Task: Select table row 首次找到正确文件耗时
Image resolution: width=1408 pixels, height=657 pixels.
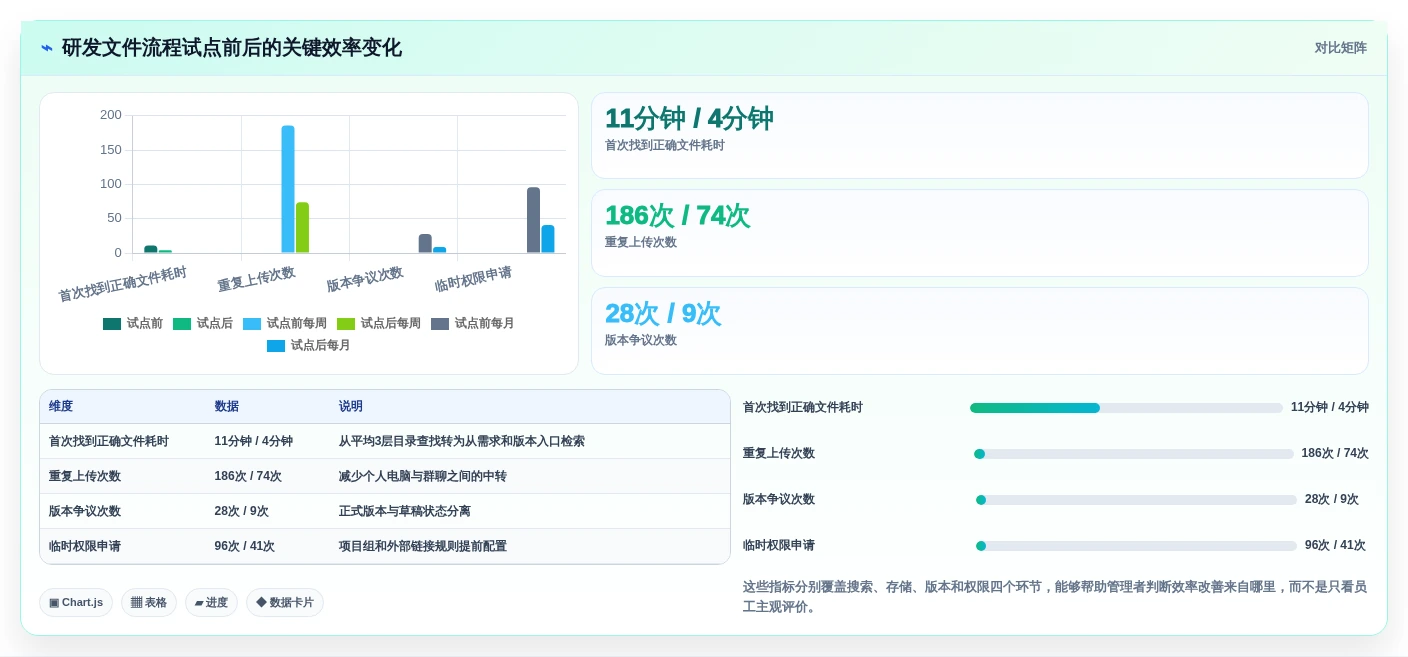Action: [385, 441]
